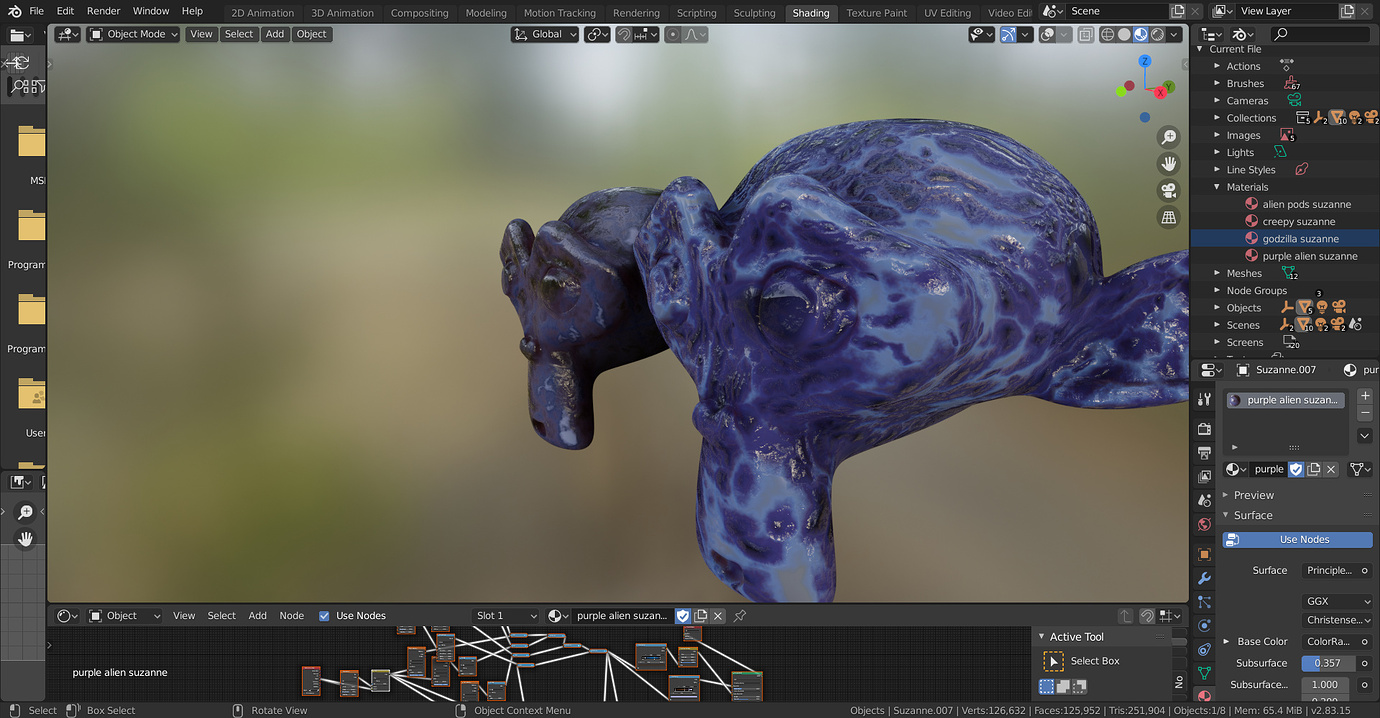Switch to material preview shading
This screenshot has height=718, width=1380.
[x=1141, y=34]
